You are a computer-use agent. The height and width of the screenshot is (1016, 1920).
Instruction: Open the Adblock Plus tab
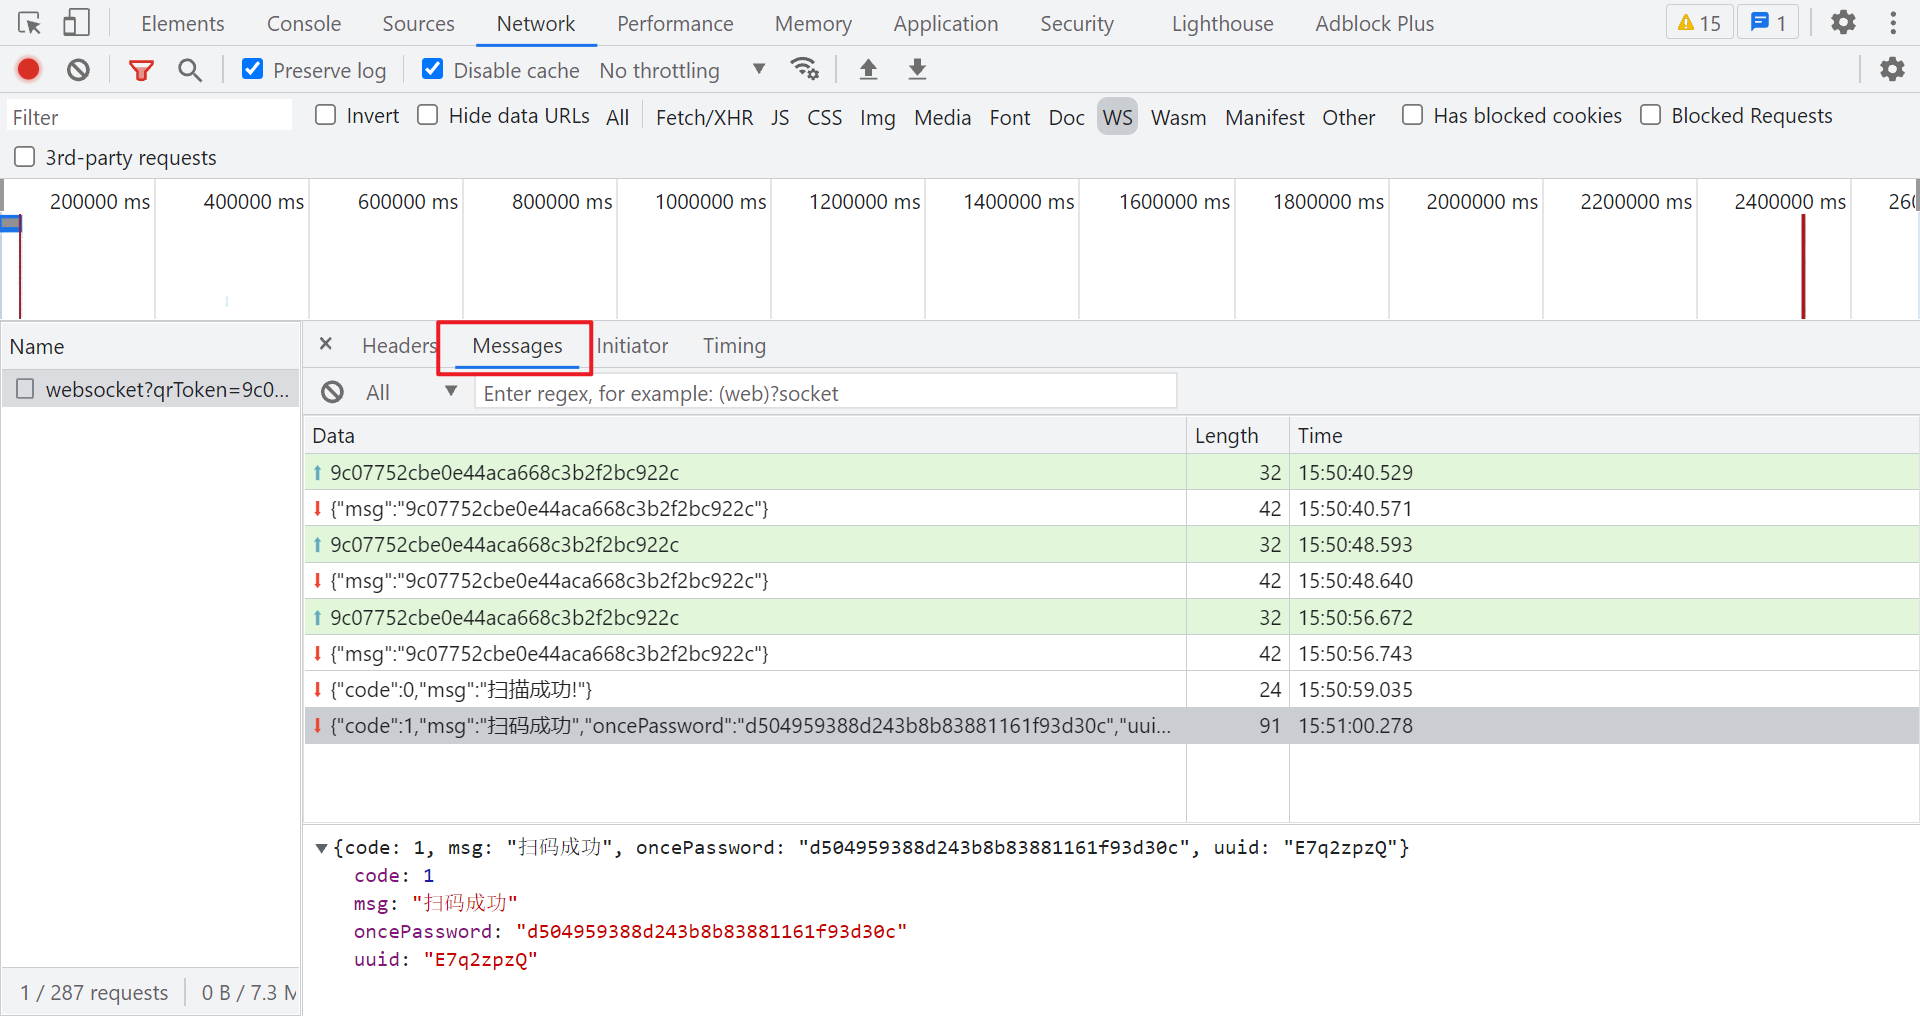click(1375, 23)
